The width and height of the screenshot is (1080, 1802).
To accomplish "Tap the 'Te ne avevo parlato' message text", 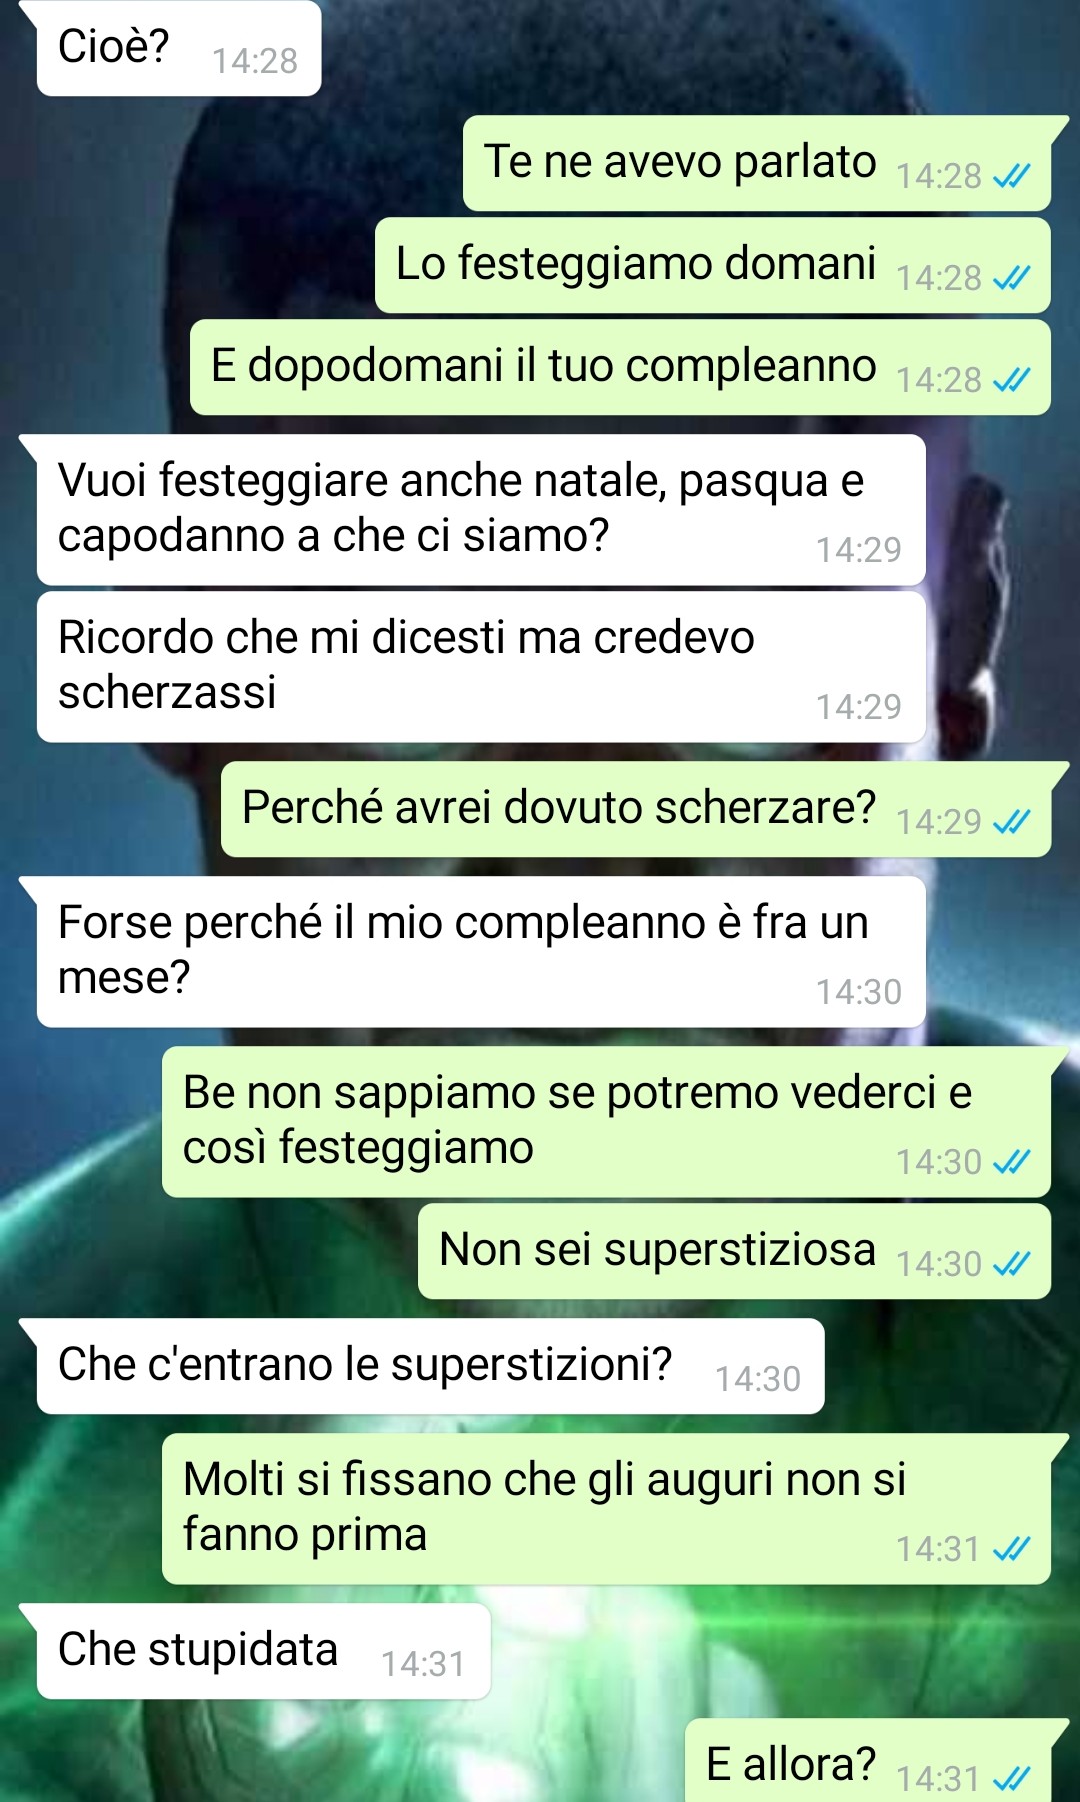I will [680, 162].
